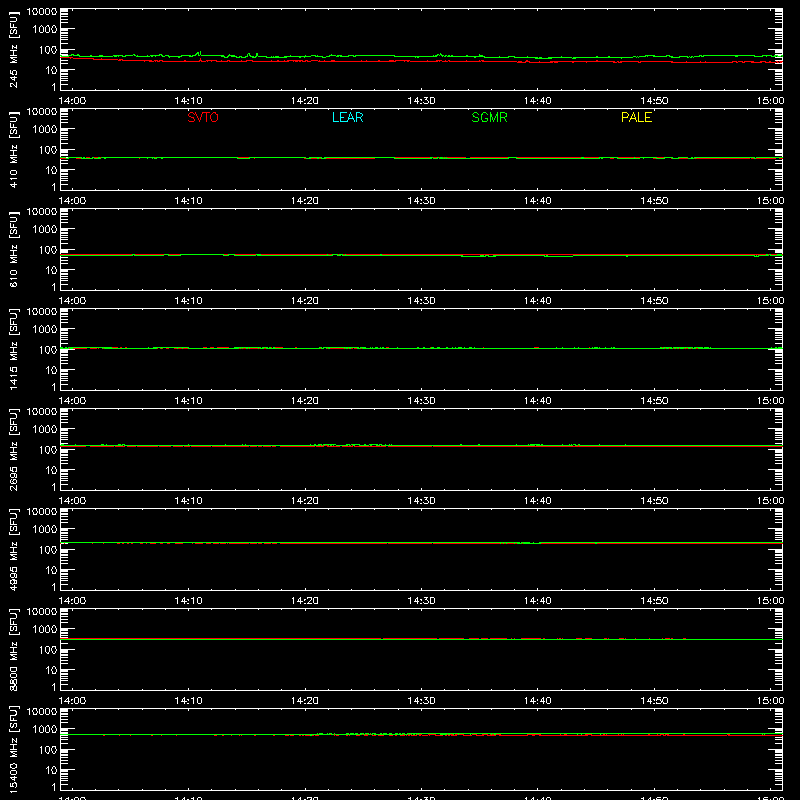Click 14:50 time label below 4995 MHz plot

[654, 601]
